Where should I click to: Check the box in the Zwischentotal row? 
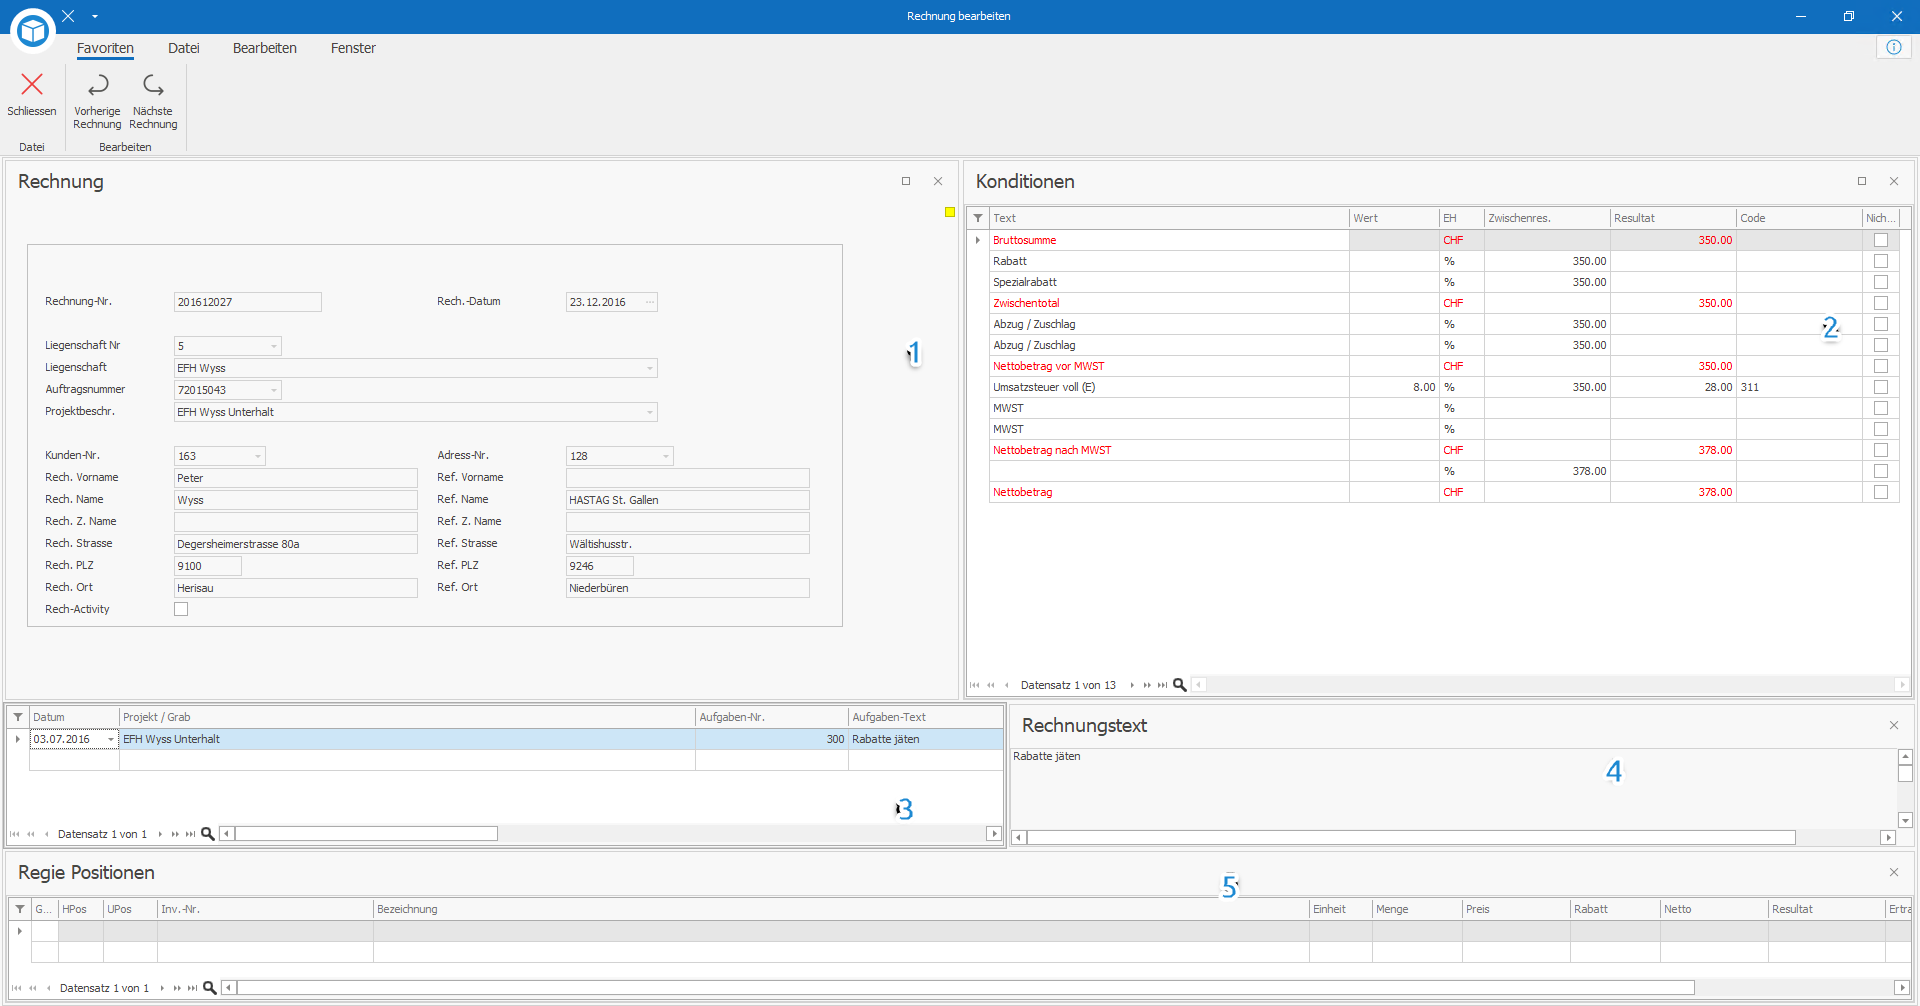(x=1881, y=303)
